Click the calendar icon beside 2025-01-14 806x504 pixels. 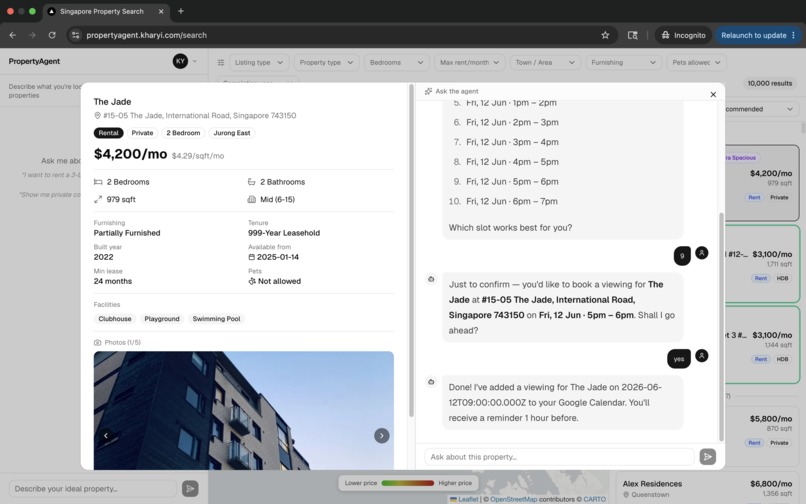[251, 257]
